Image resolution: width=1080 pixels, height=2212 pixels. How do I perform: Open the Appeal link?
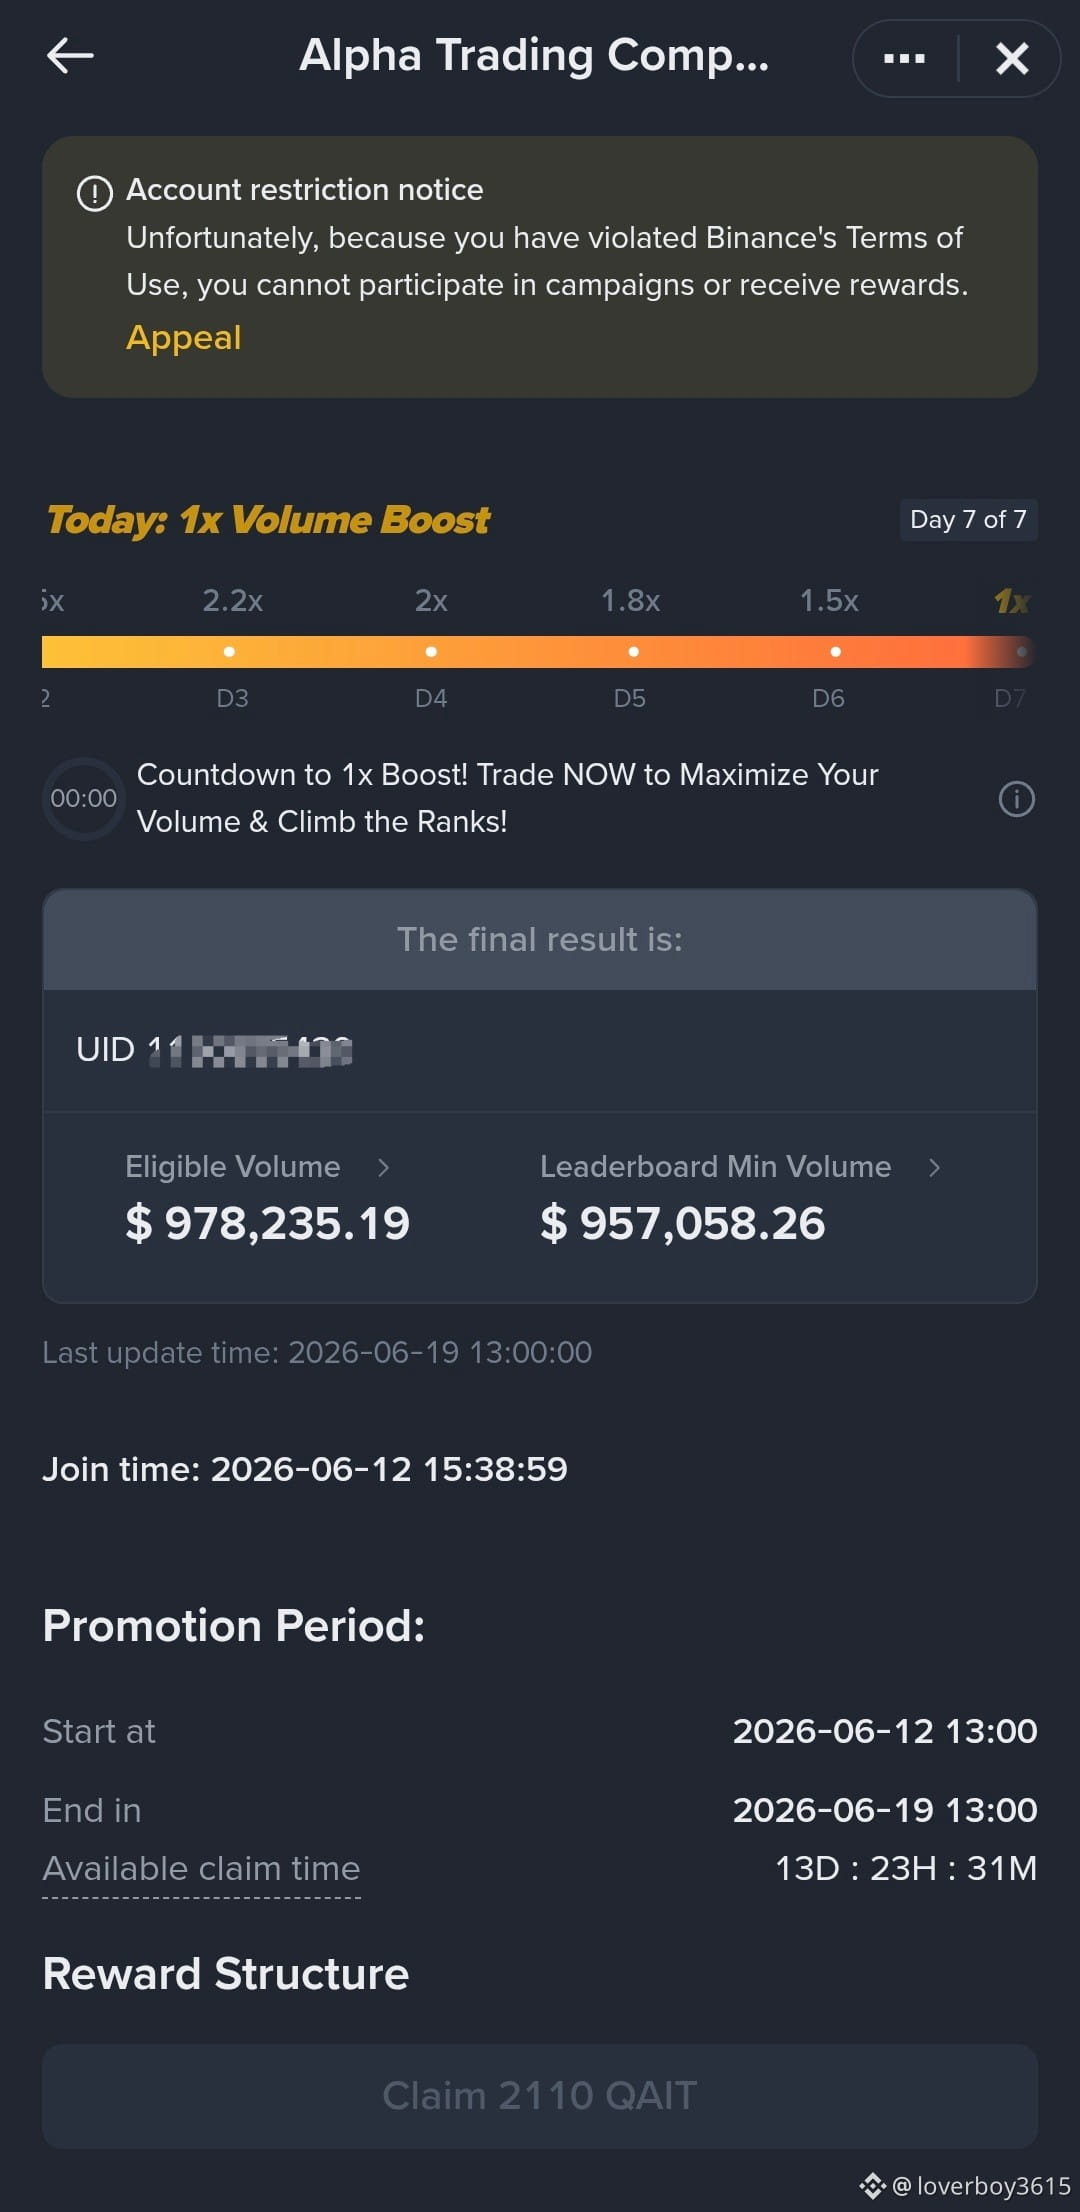coord(184,338)
